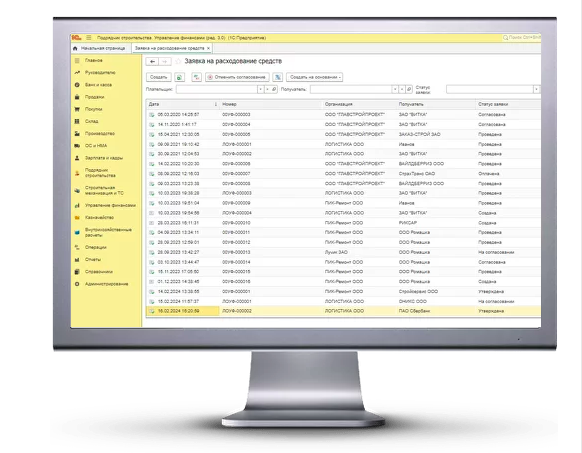582x453 pixels.
Task: Close the Заявка на расходование средств tab
Action: [208, 48]
